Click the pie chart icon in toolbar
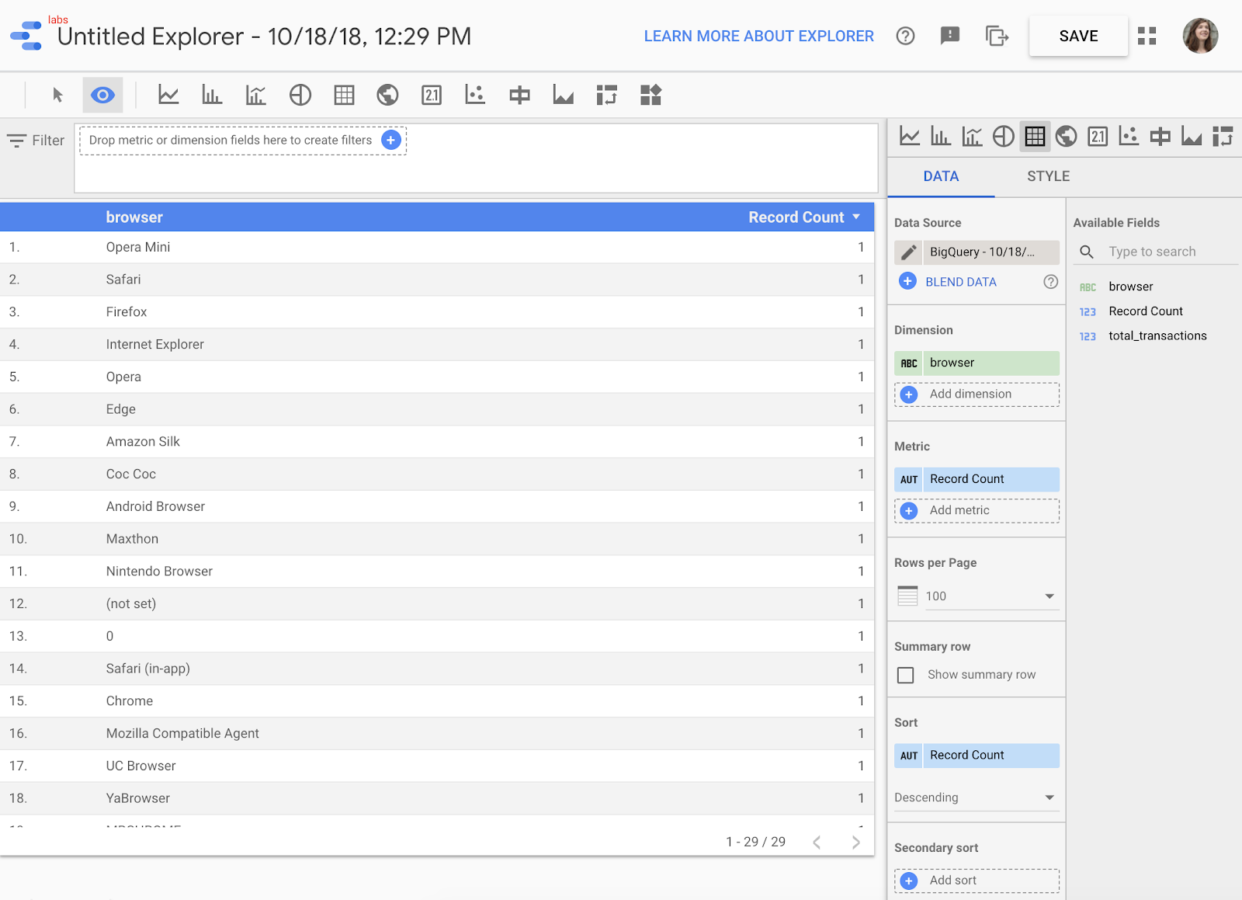Image resolution: width=1242 pixels, height=900 pixels. coord(300,95)
